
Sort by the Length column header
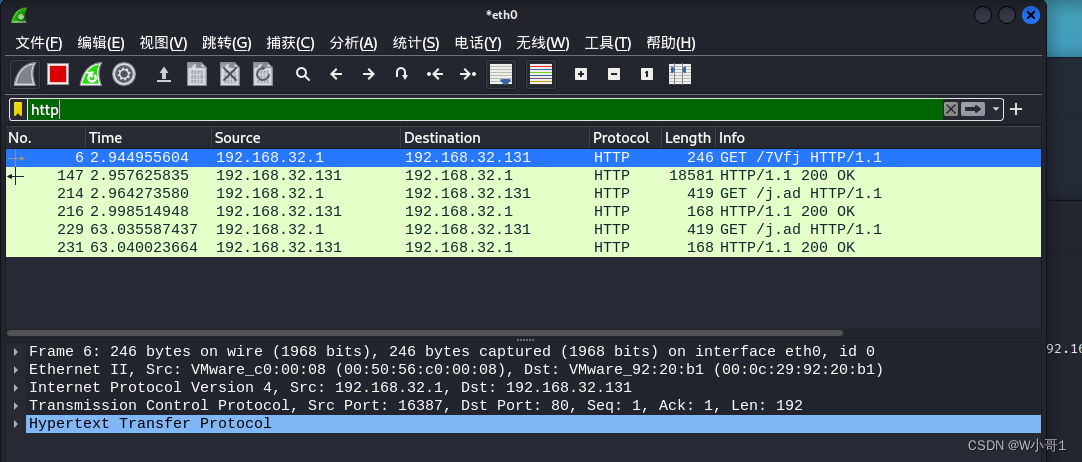688,138
